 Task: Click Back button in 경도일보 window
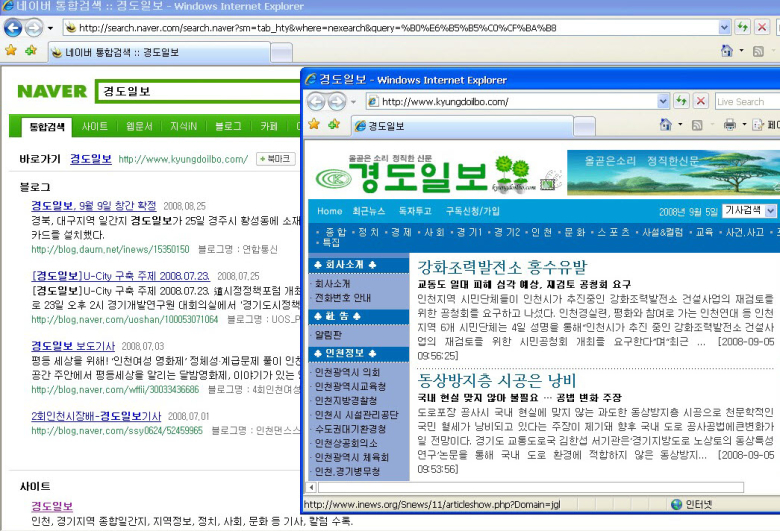[316, 102]
